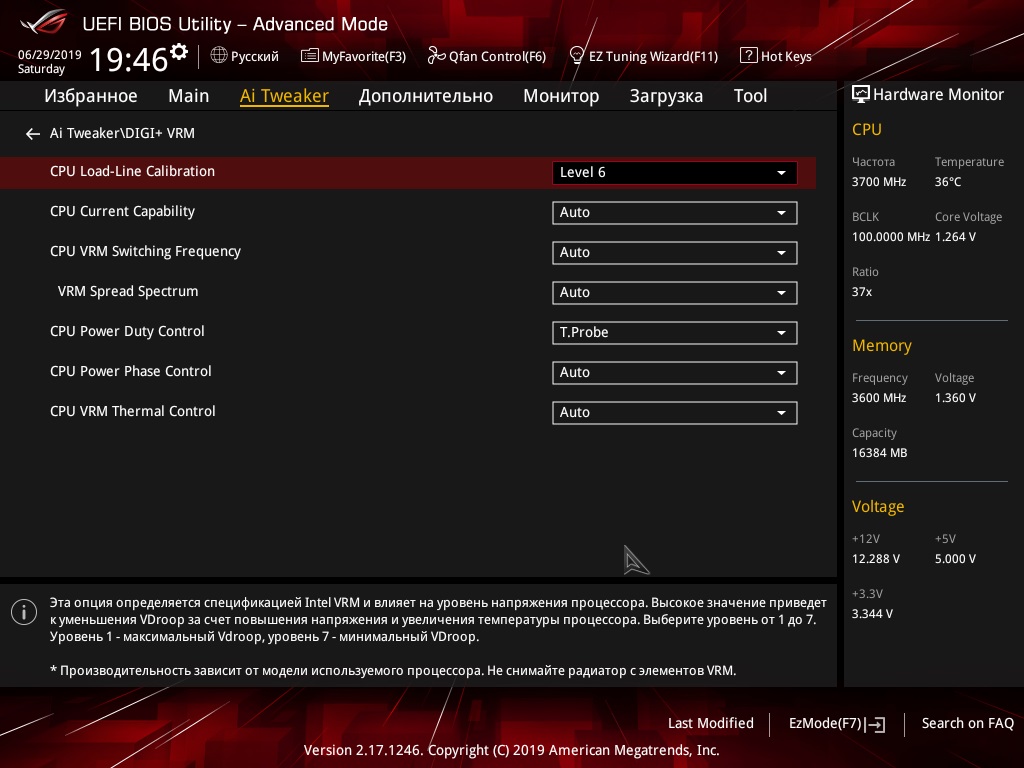Click +5V value 5.000 V
The width and height of the screenshot is (1024, 768).
pos(955,559)
